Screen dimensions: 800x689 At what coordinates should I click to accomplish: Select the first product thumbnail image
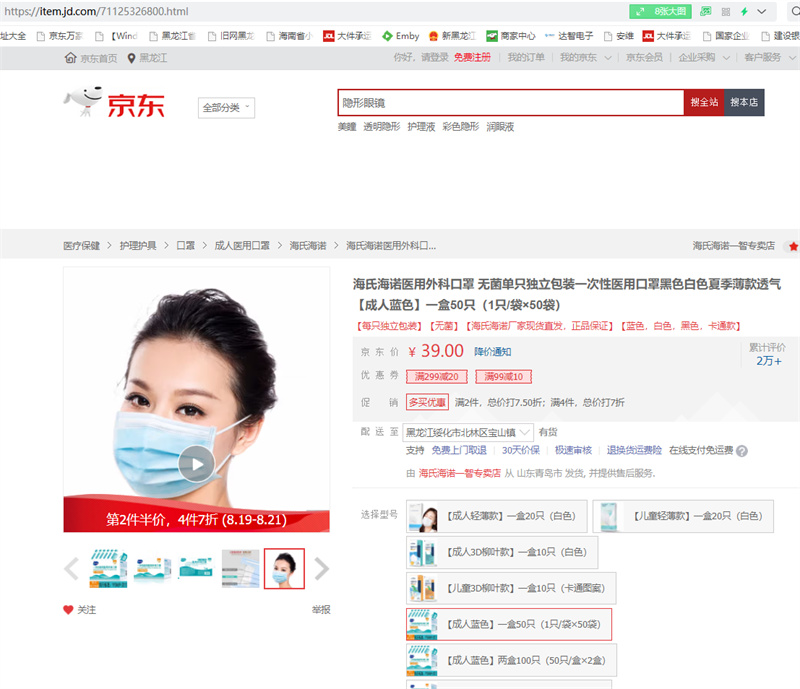click(108, 569)
